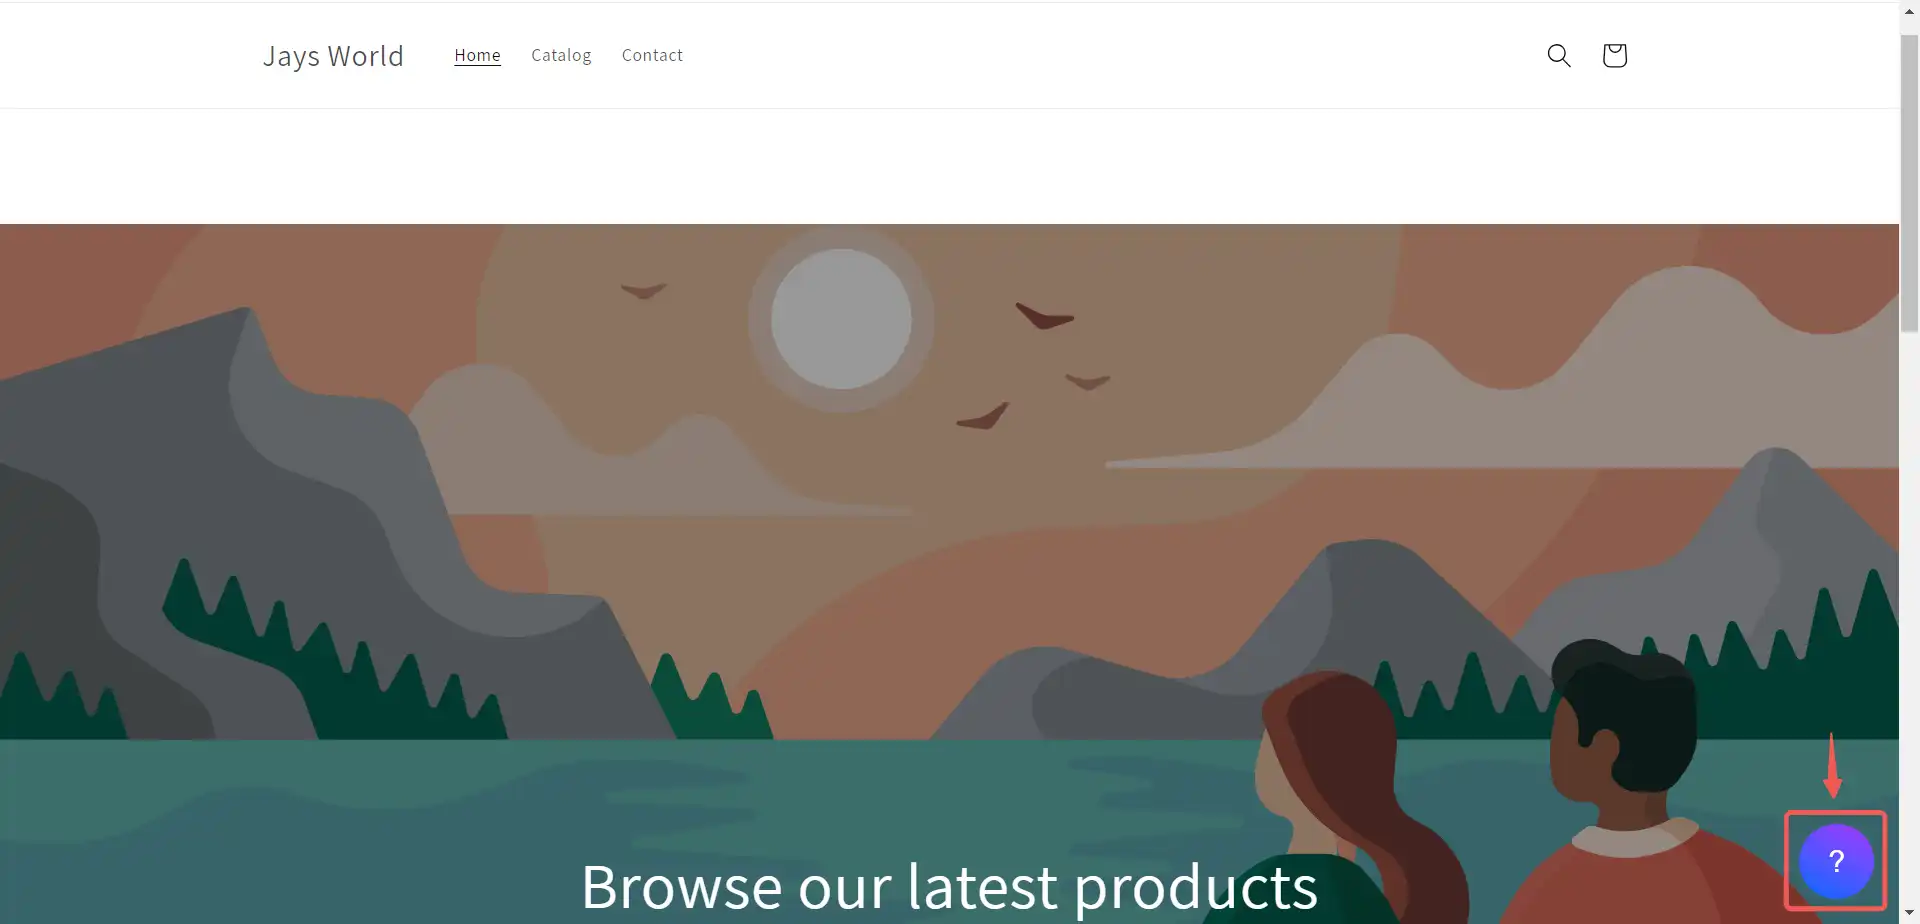Screen dimensions: 1920x924
Task: Click the Jays World store logo
Action: [333, 56]
